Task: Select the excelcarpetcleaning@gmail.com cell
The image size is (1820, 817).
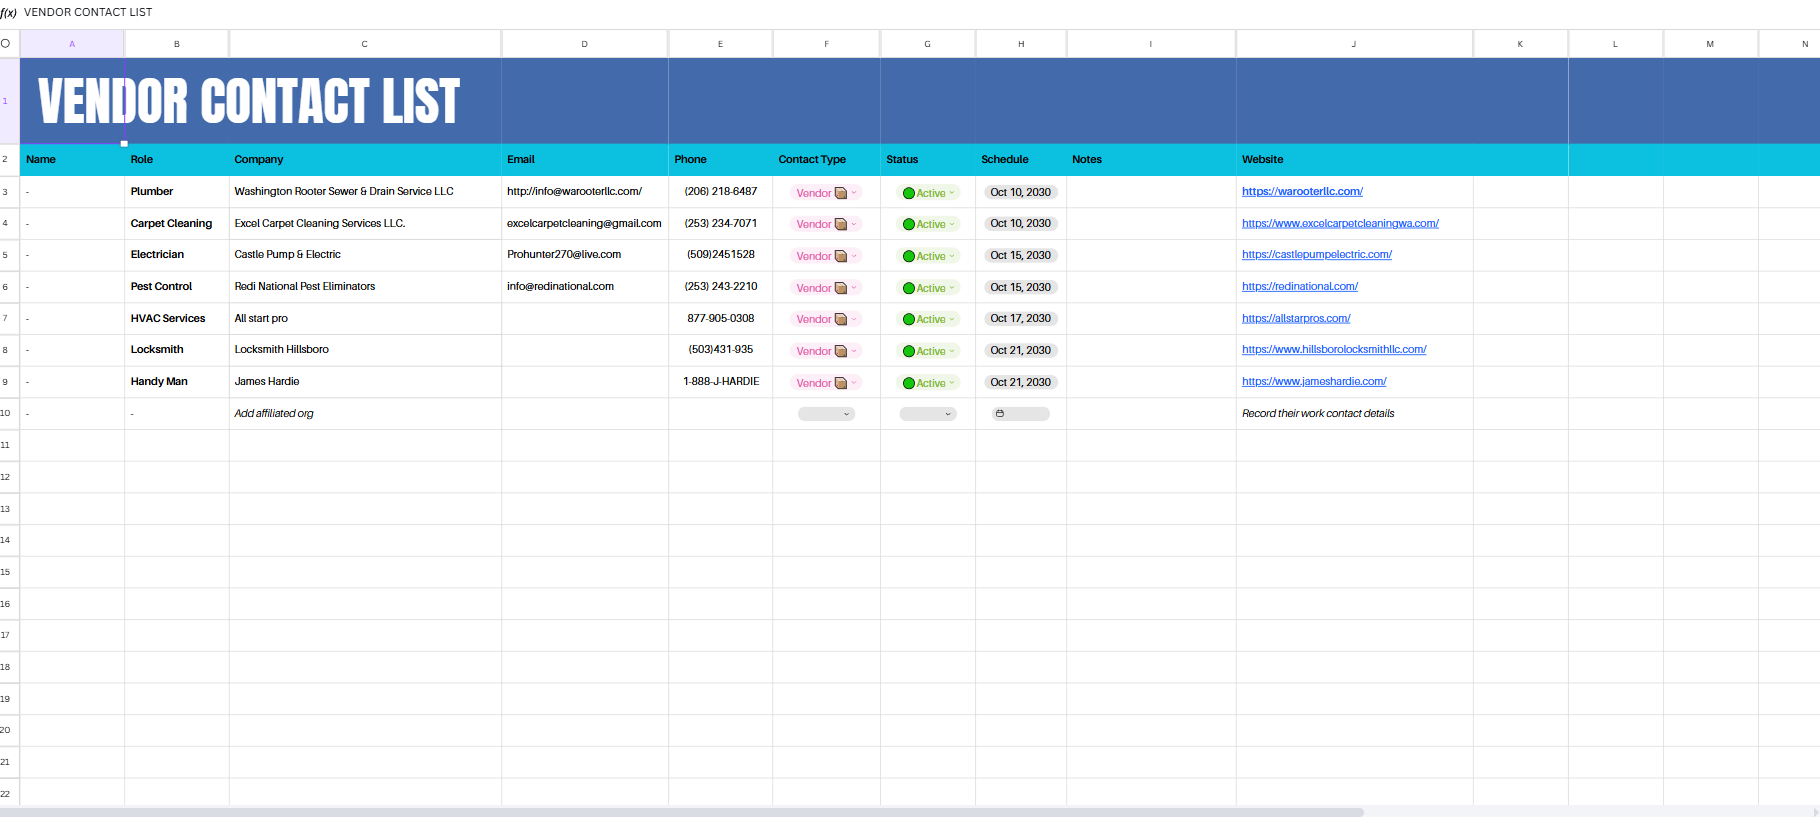Action: (585, 224)
